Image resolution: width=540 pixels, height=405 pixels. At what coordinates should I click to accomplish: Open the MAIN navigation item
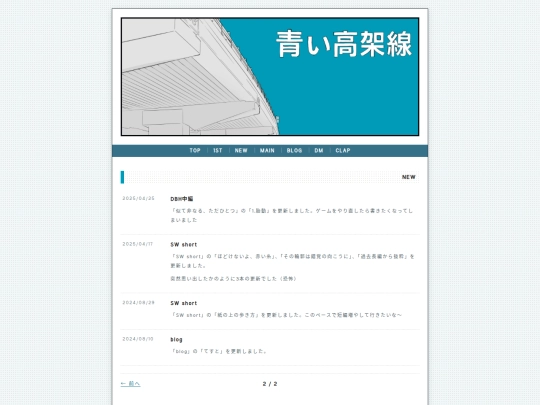pyautogui.click(x=267, y=150)
